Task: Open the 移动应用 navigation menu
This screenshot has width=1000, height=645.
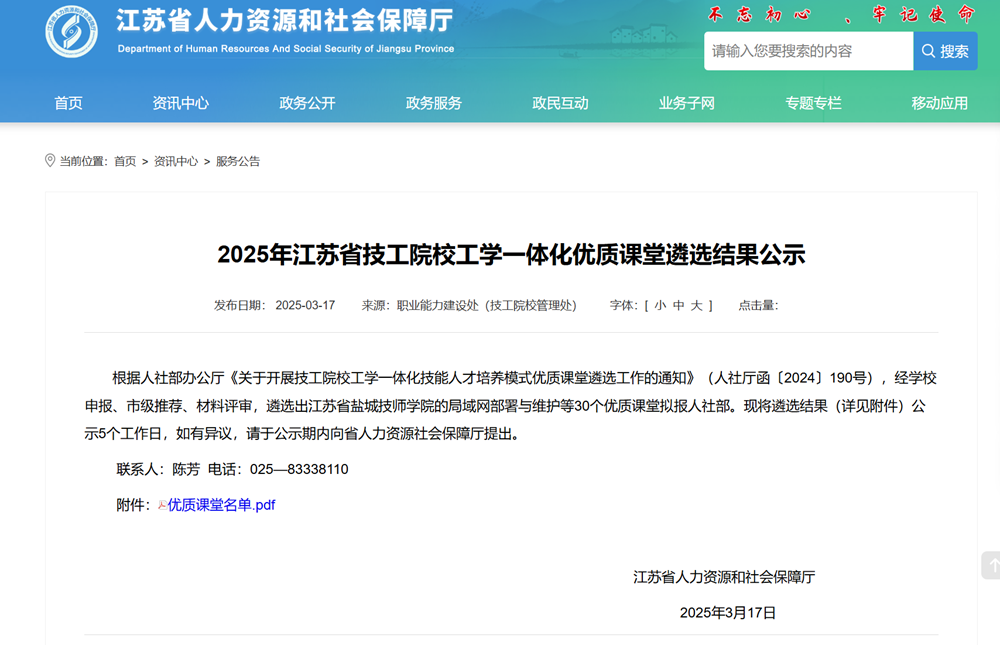Action: [x=939, y=103]
